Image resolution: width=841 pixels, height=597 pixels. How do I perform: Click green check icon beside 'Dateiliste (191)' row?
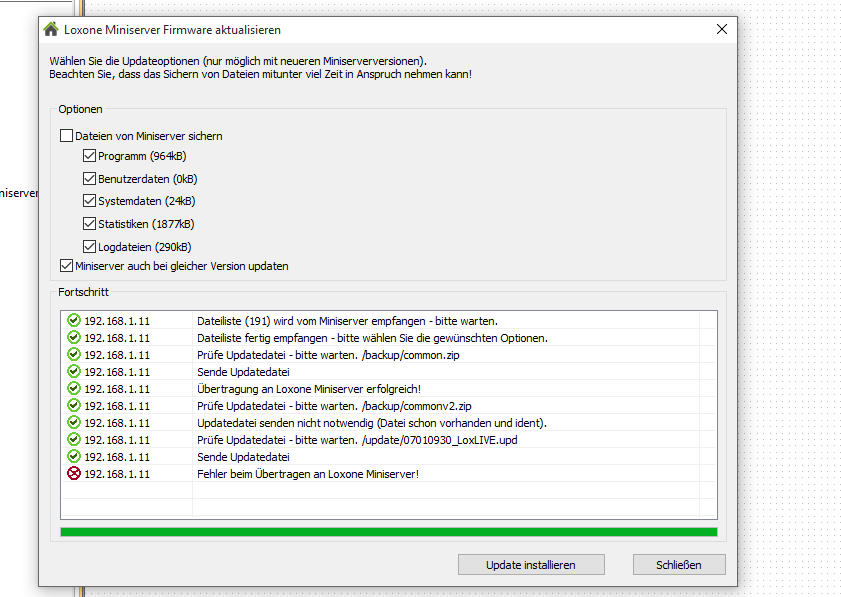point(73,321)
